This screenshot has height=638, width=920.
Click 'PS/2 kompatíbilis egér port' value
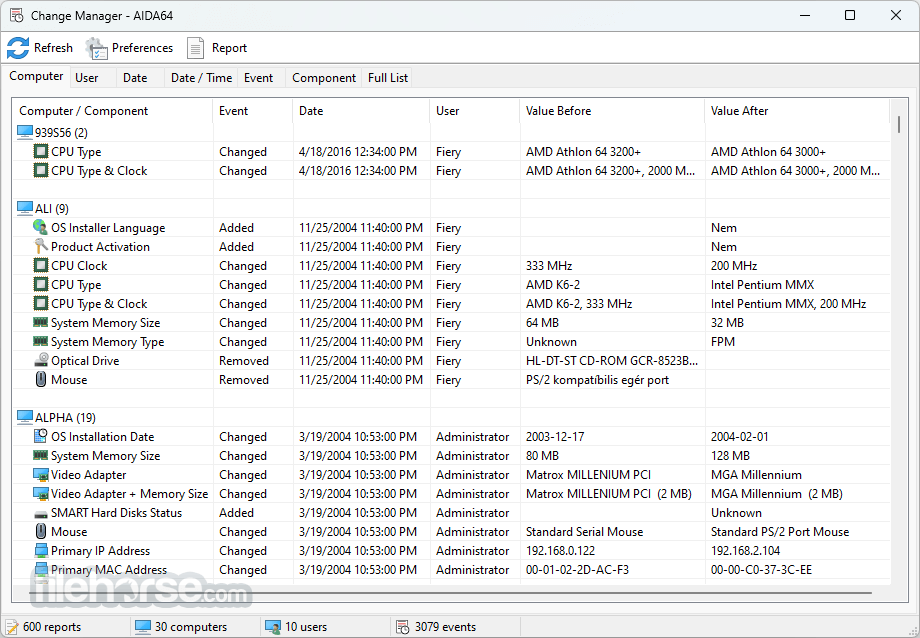pos(597,380)
